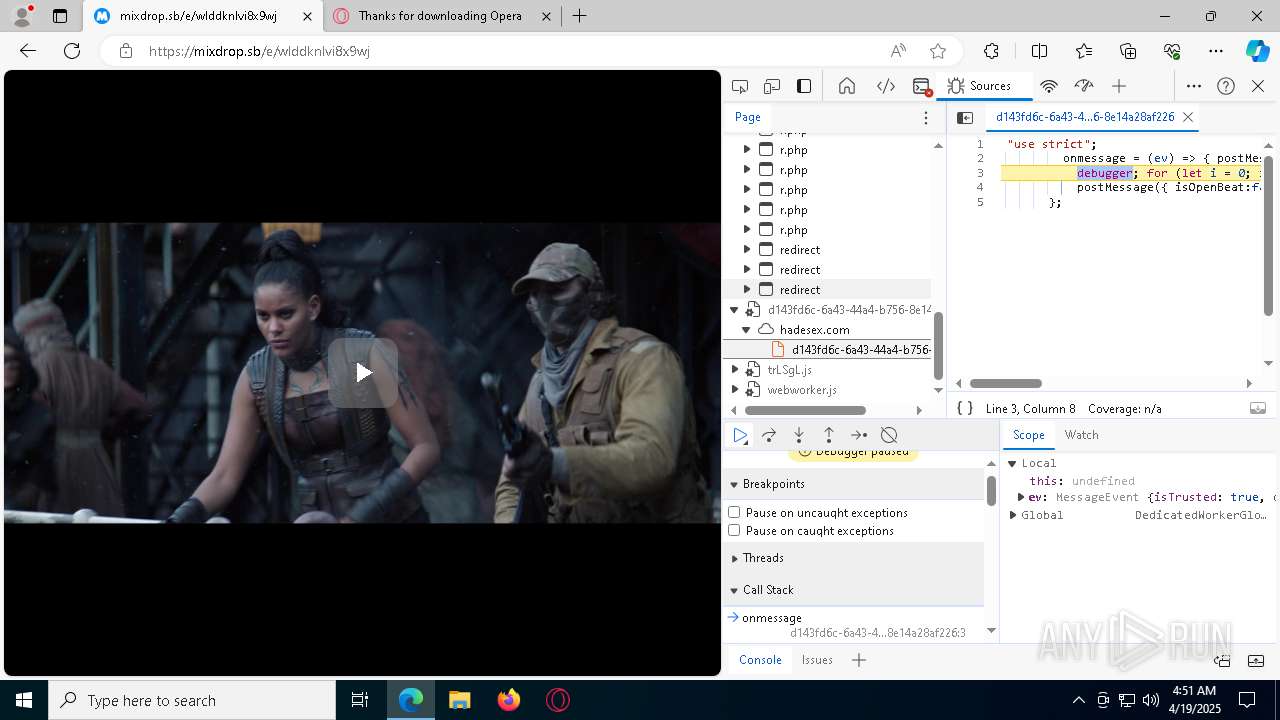
Task: Step over next function call
Action: tap(769, 435)
